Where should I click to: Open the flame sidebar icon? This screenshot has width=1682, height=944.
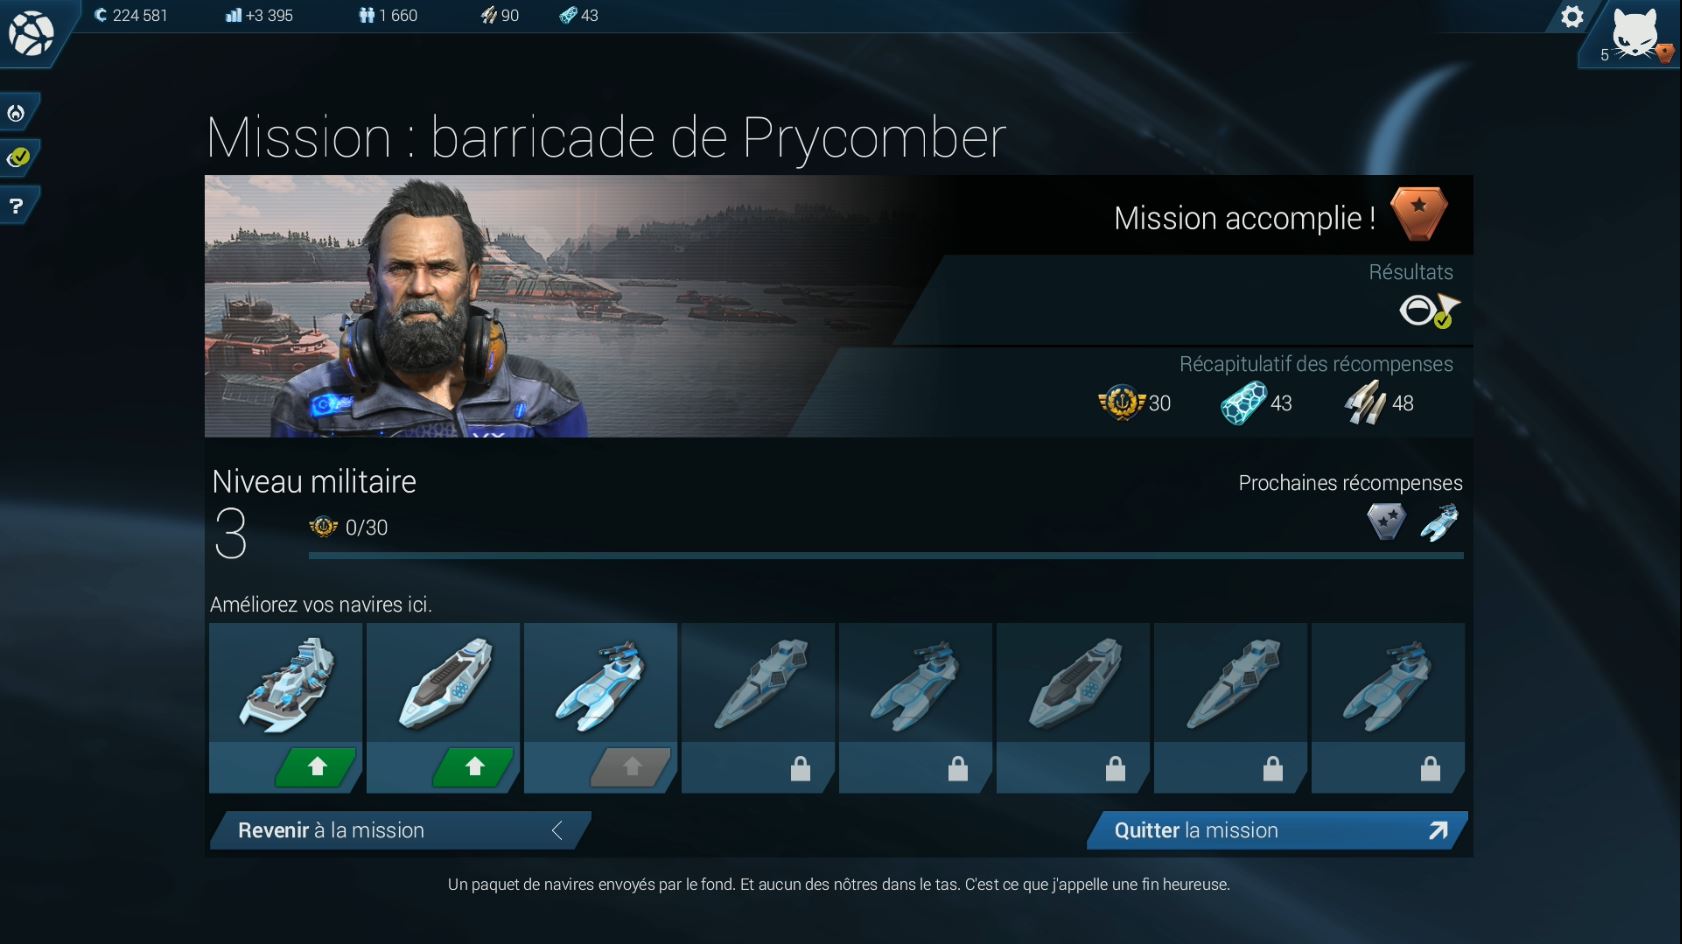16,112
